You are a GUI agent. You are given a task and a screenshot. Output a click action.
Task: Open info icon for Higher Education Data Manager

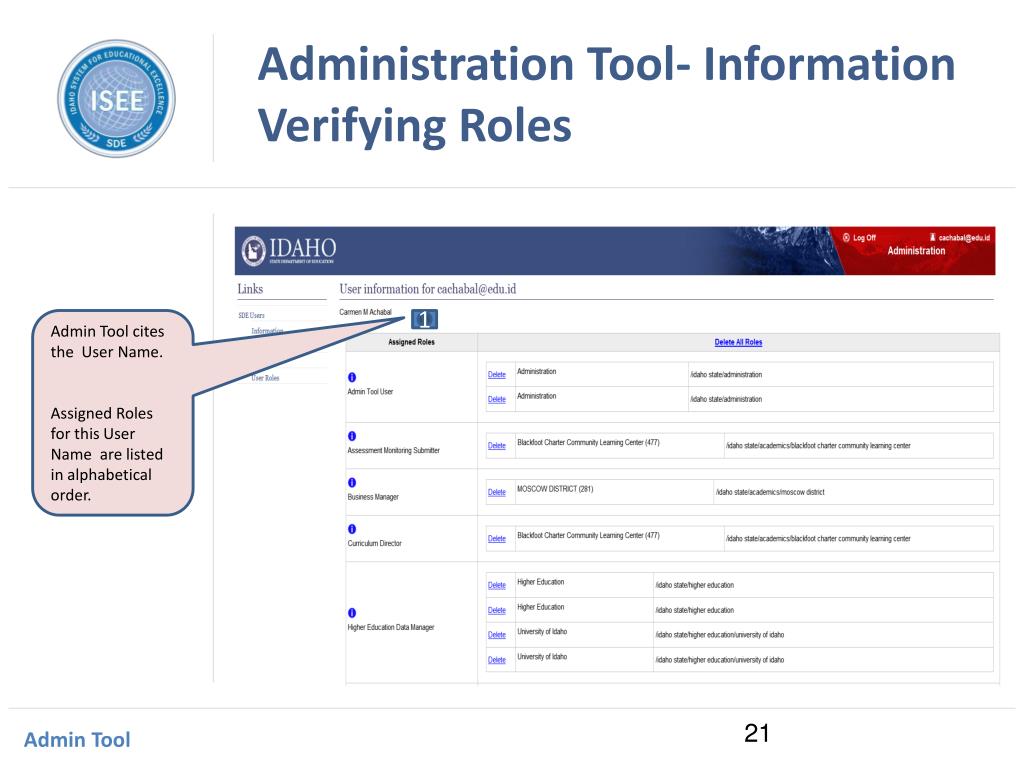352,613
